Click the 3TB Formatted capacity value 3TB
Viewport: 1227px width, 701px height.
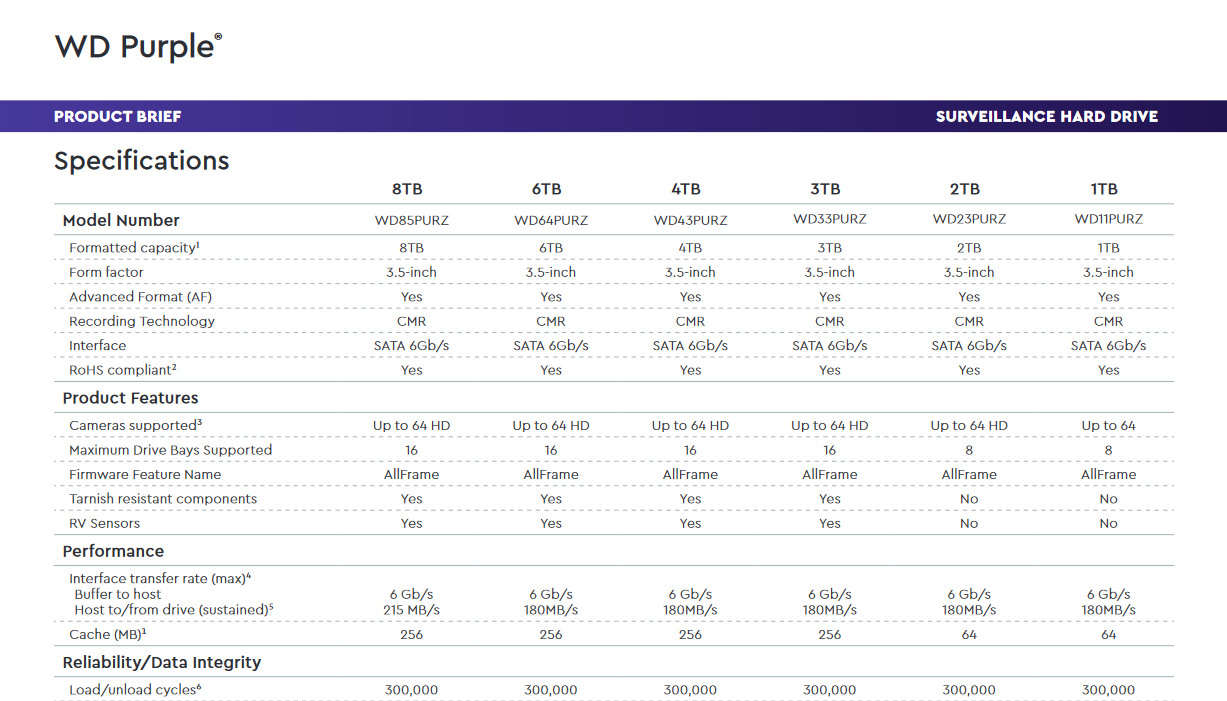(x=830, y=248)
